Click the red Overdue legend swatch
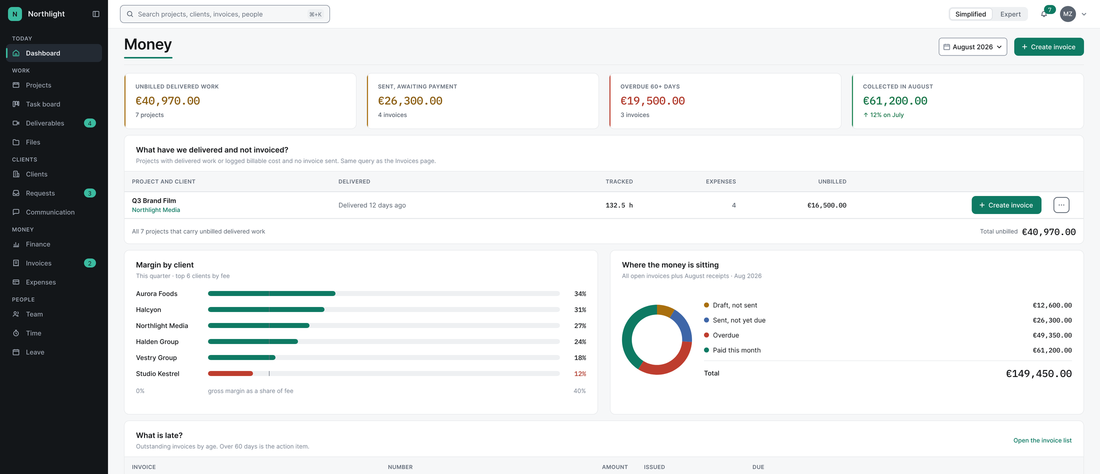 click(x=706, y=335)
